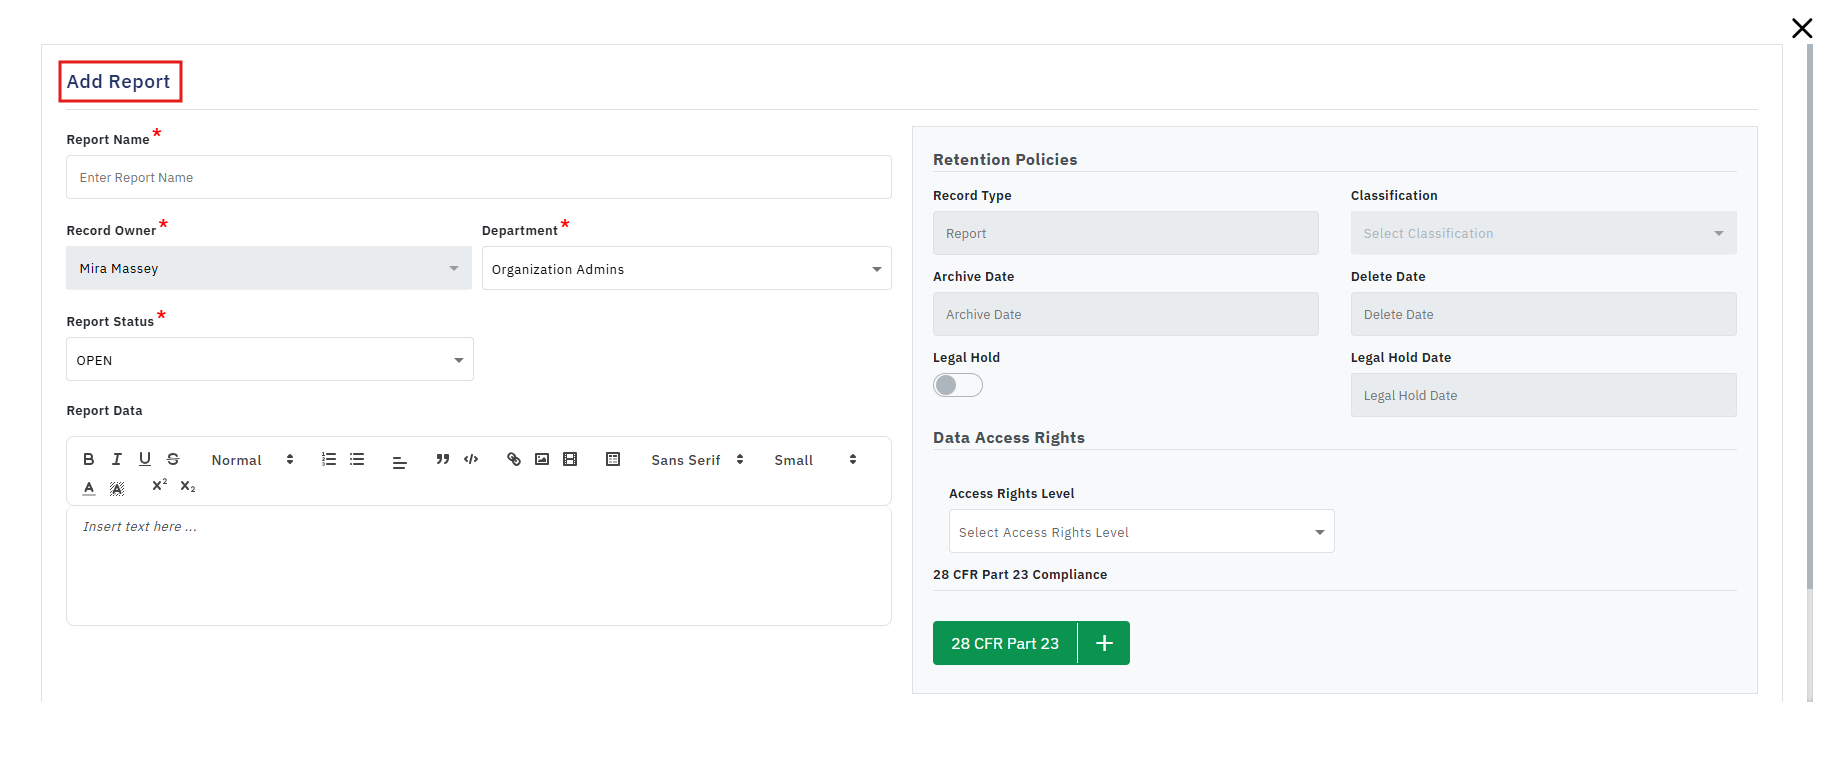The height and width of the screenshot is (763, 1829).
Task: Click the 28 CFR Part 23 Compliance label
Action: coord(1020,575)
